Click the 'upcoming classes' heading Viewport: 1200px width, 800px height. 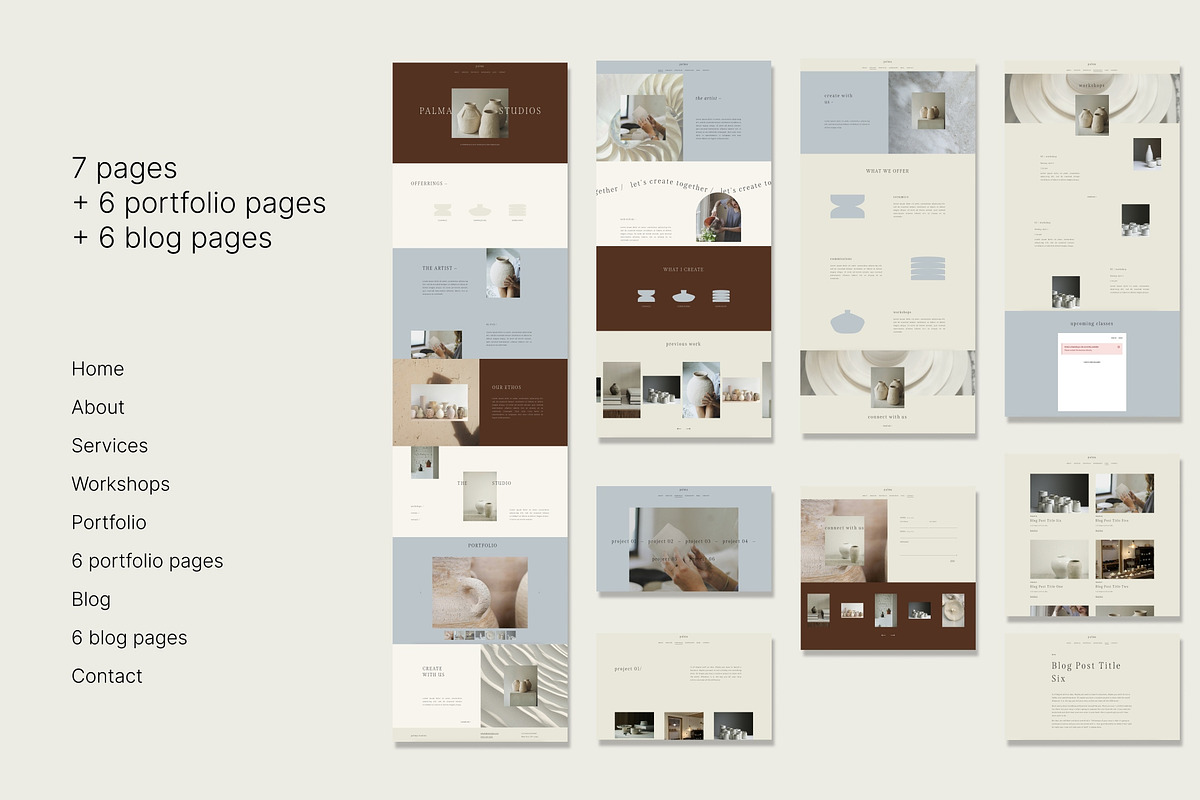click(1092, 323)
